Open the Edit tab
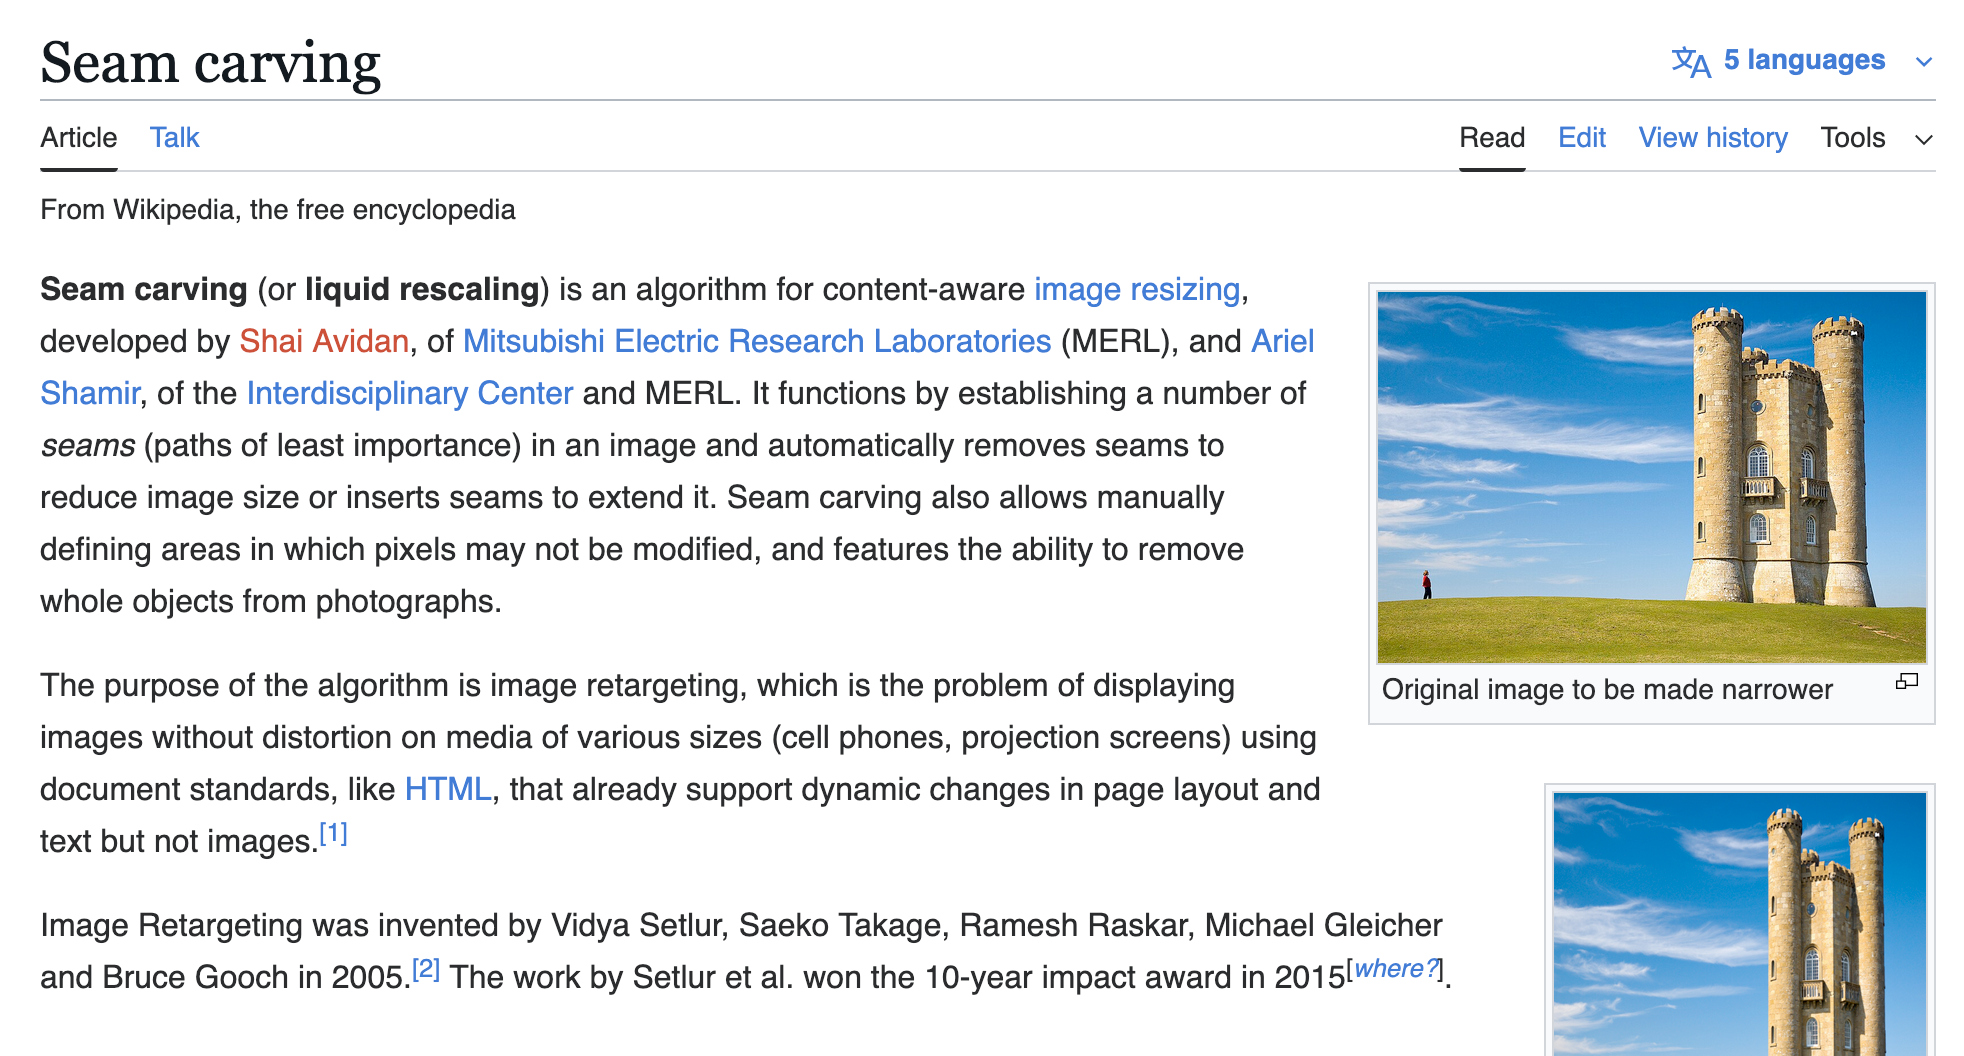The width and height of the screenshot is (1964, 1056). (x=1581, y=138)
